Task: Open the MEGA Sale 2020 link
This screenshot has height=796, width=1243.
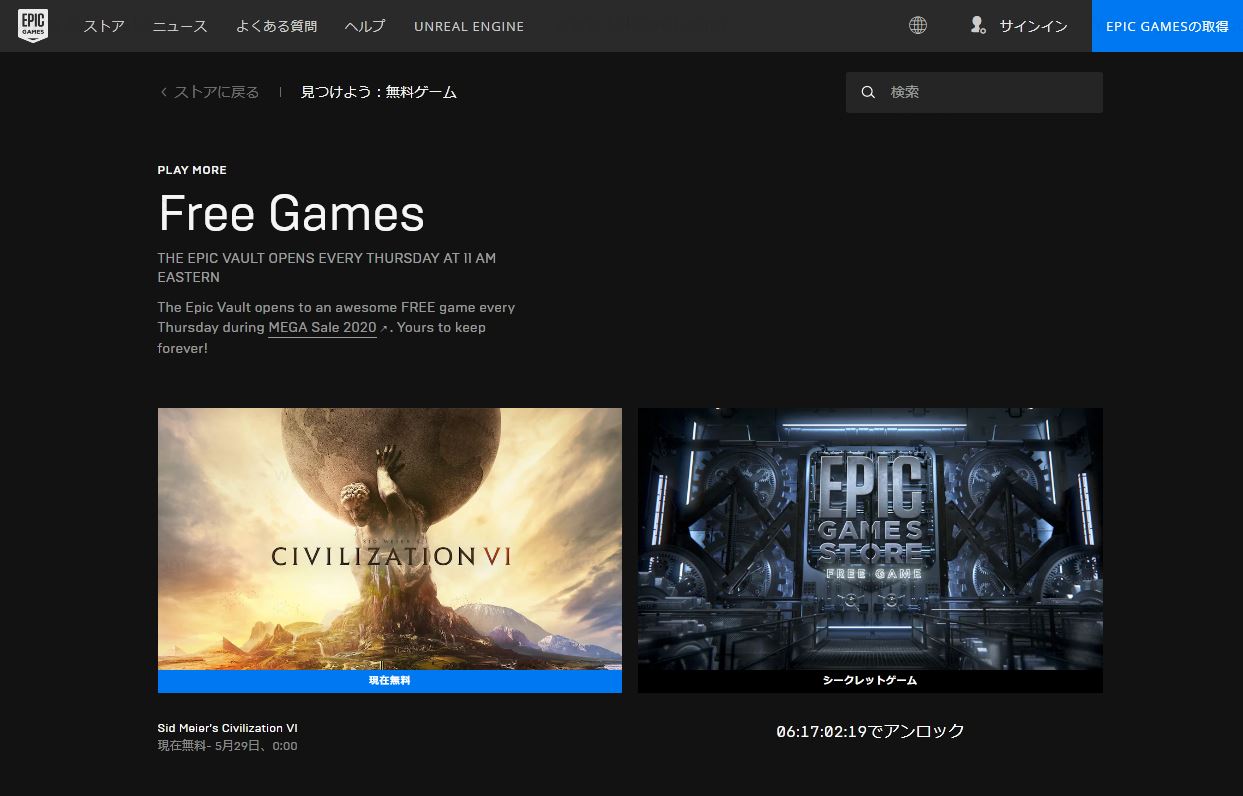Action: click(322, 328)
